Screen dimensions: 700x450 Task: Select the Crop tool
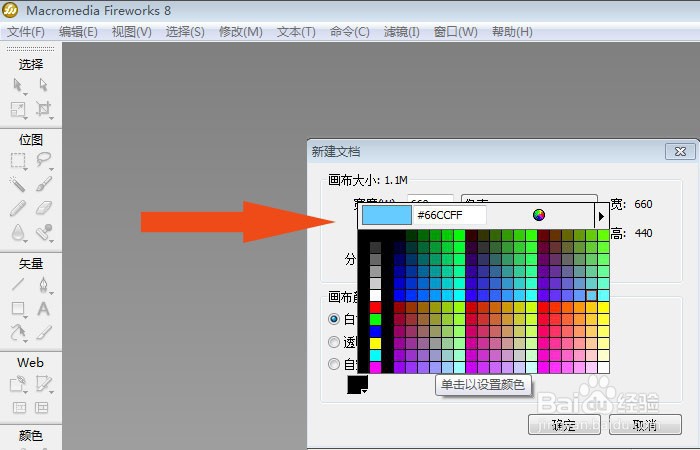[44, 109]
